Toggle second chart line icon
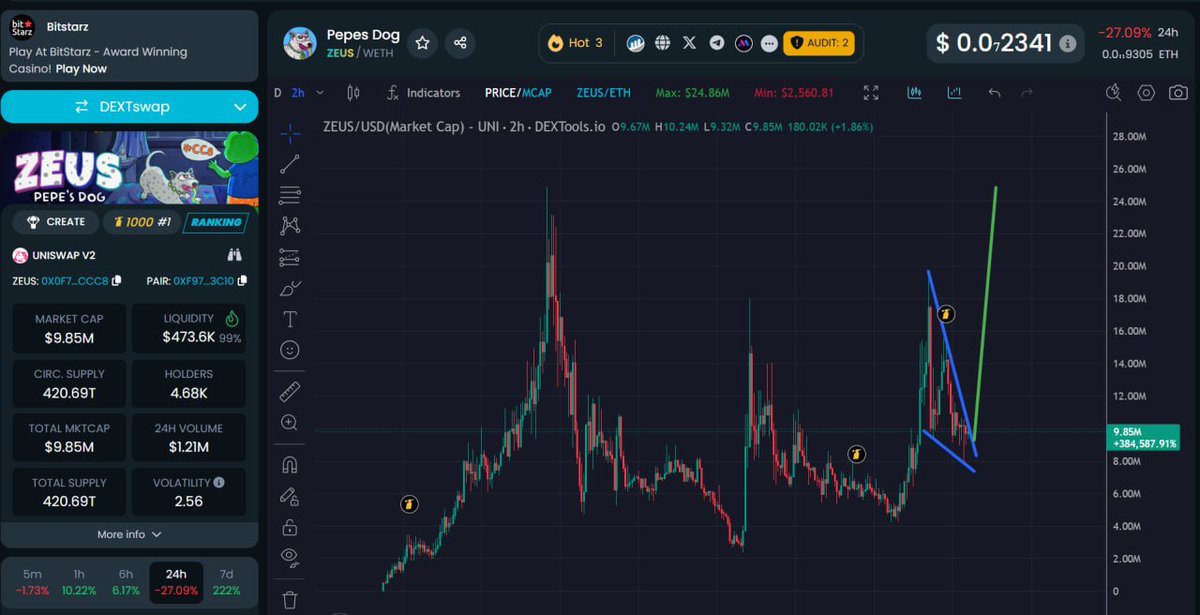Viewport: 1200px width, 615px height. pyautogui.click(x=954, y=93)
